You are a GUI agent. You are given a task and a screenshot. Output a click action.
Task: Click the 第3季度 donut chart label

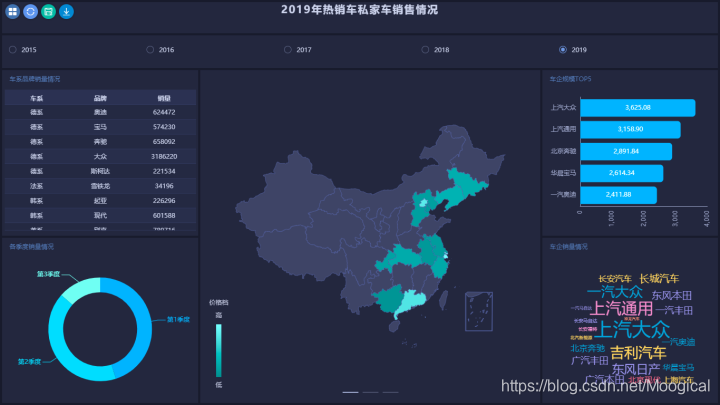point(48,274)
